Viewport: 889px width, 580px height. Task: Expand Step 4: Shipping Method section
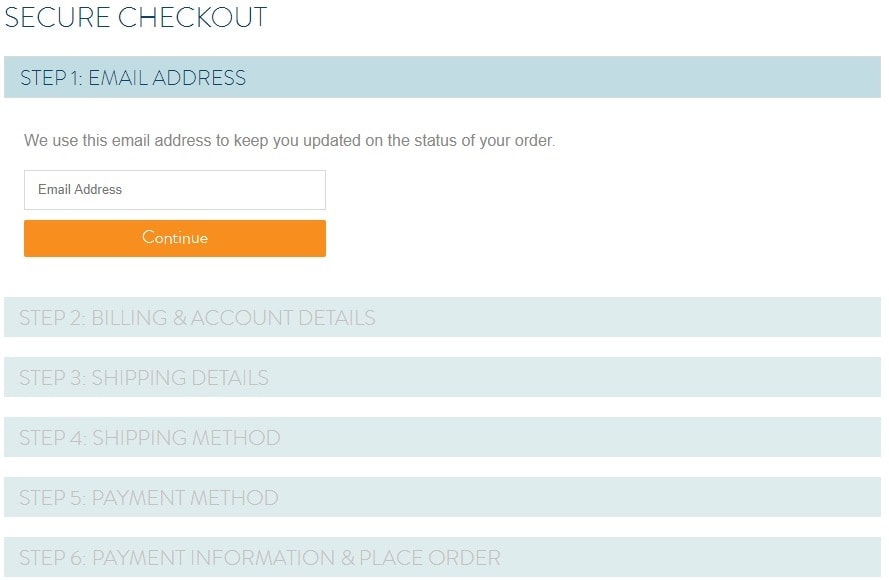442,438
